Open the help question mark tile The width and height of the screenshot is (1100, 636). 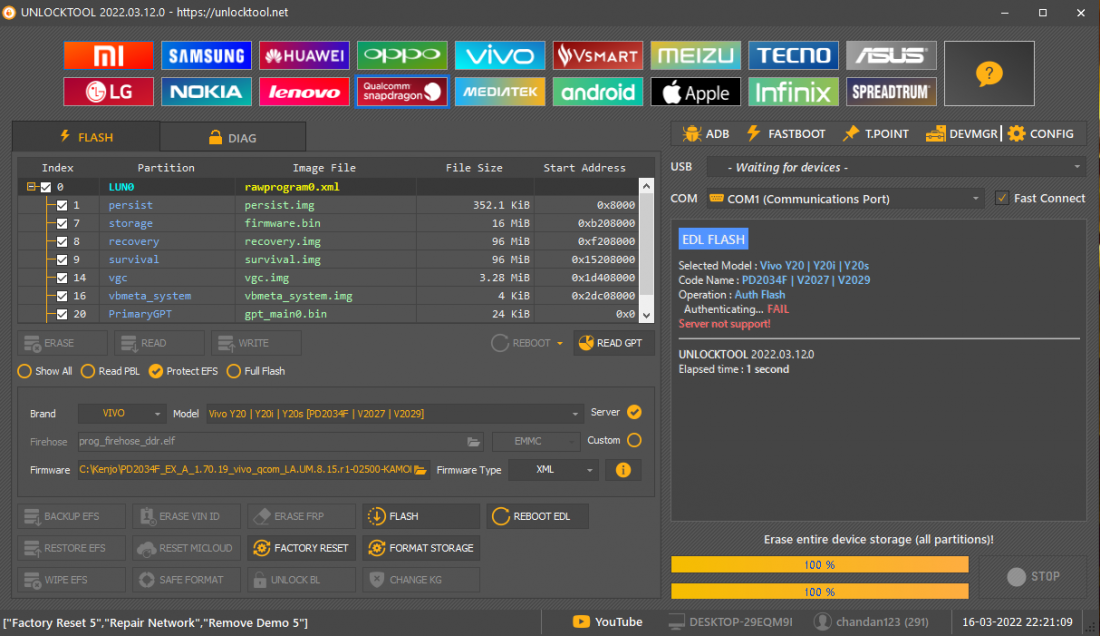tap(989, 74)
